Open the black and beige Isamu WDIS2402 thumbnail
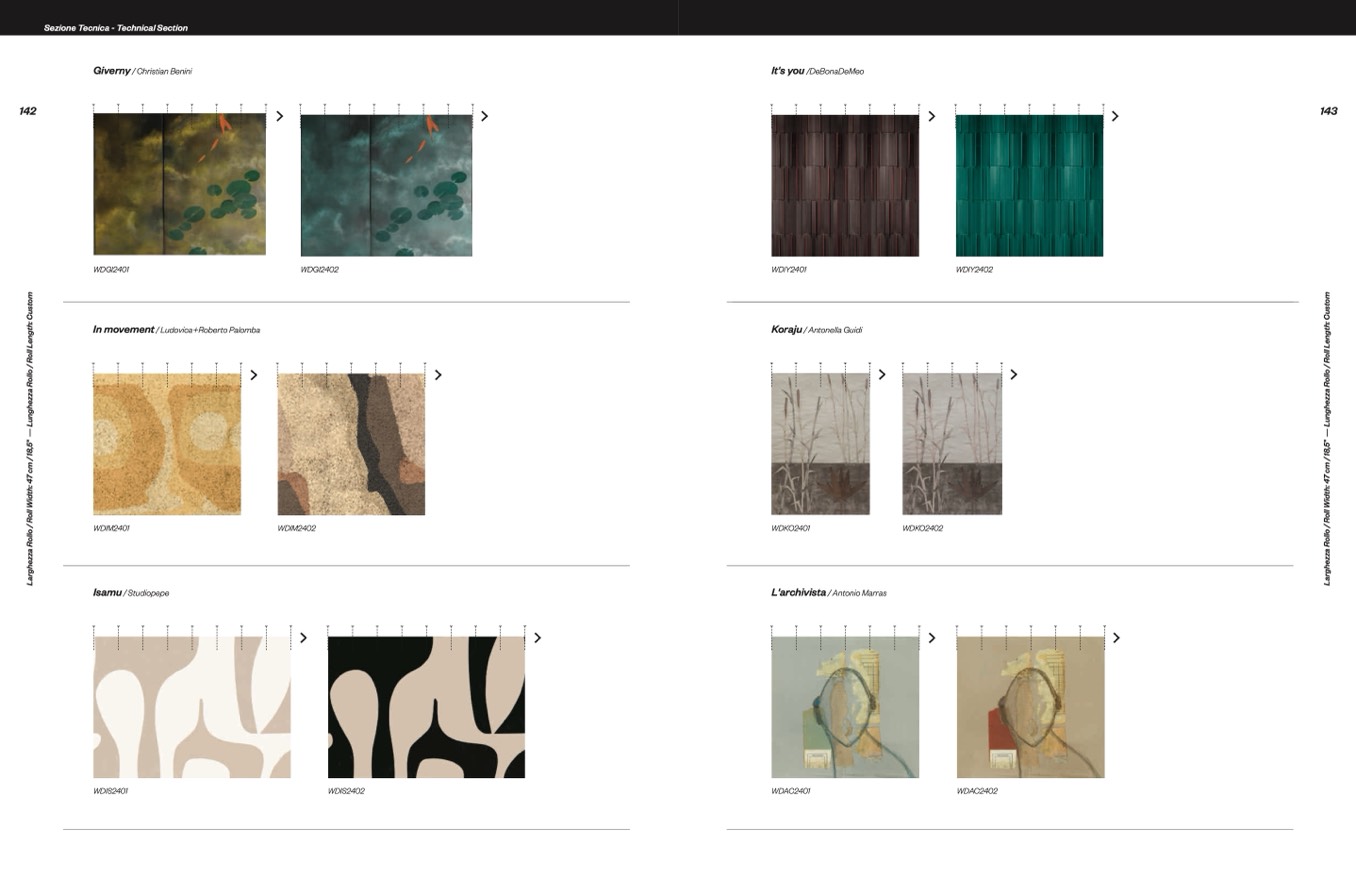This screenshot has width=1356, height=878. click(426, 707)
